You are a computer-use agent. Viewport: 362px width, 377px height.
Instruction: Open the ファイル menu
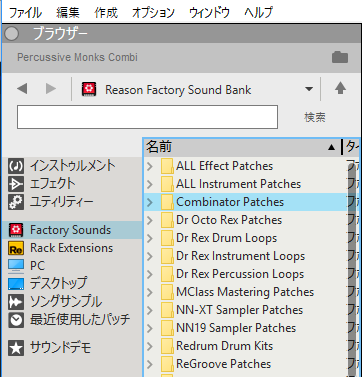pyautogui.click(x=25, y=13)
